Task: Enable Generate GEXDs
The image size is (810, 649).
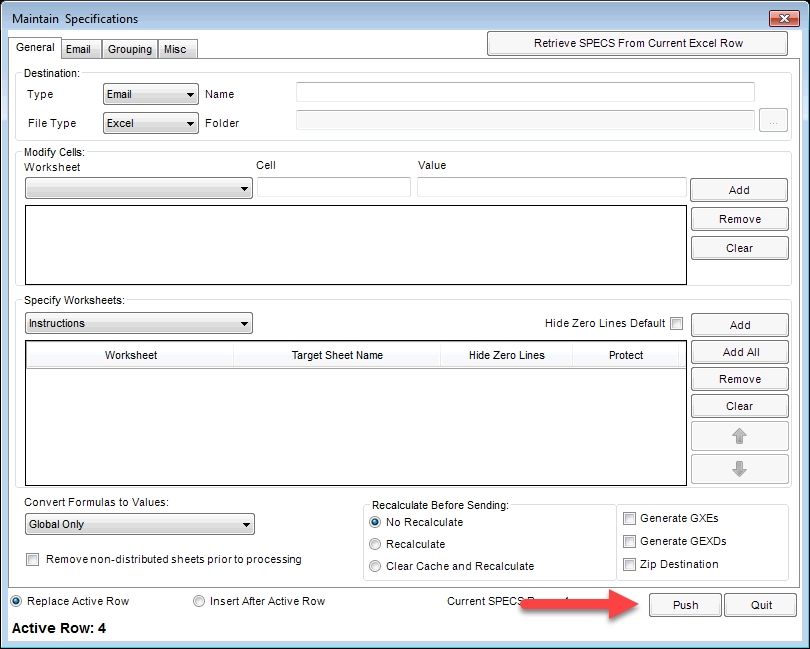Action: click(x=628, y=541)
